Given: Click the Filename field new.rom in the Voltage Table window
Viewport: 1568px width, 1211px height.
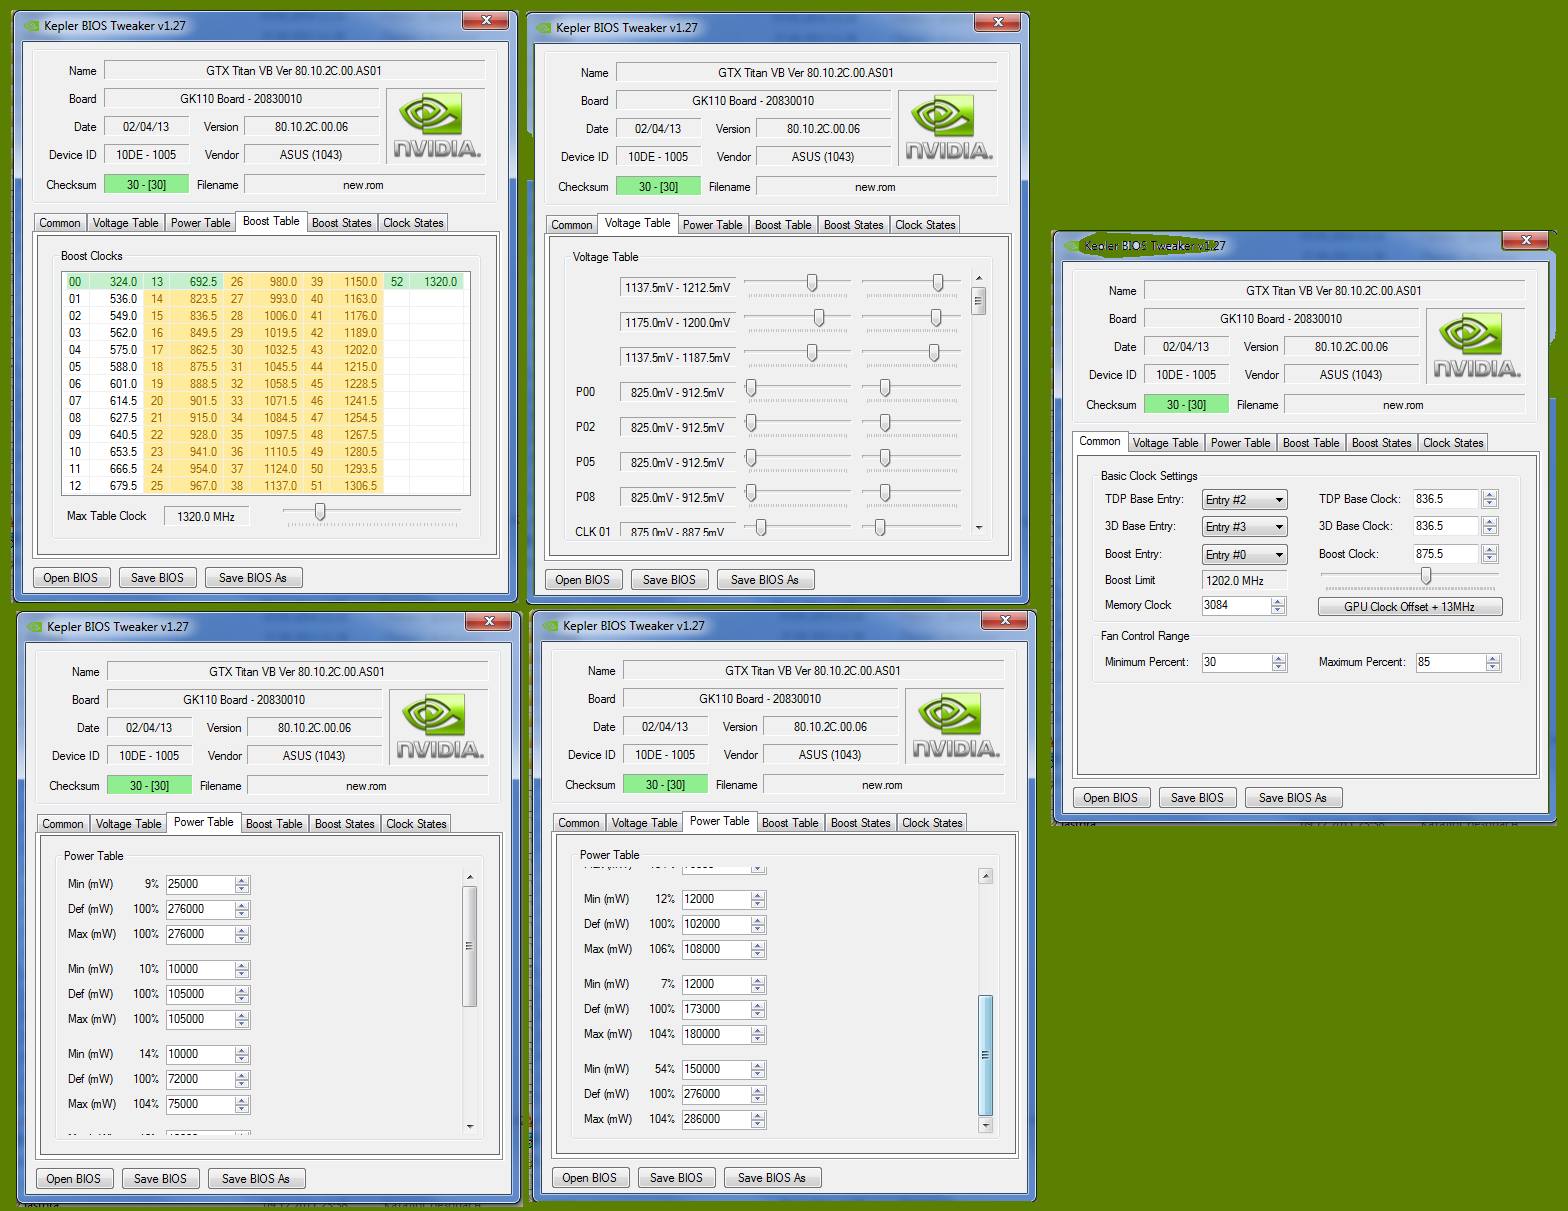Looking at the screenshot, I should 876,187.
